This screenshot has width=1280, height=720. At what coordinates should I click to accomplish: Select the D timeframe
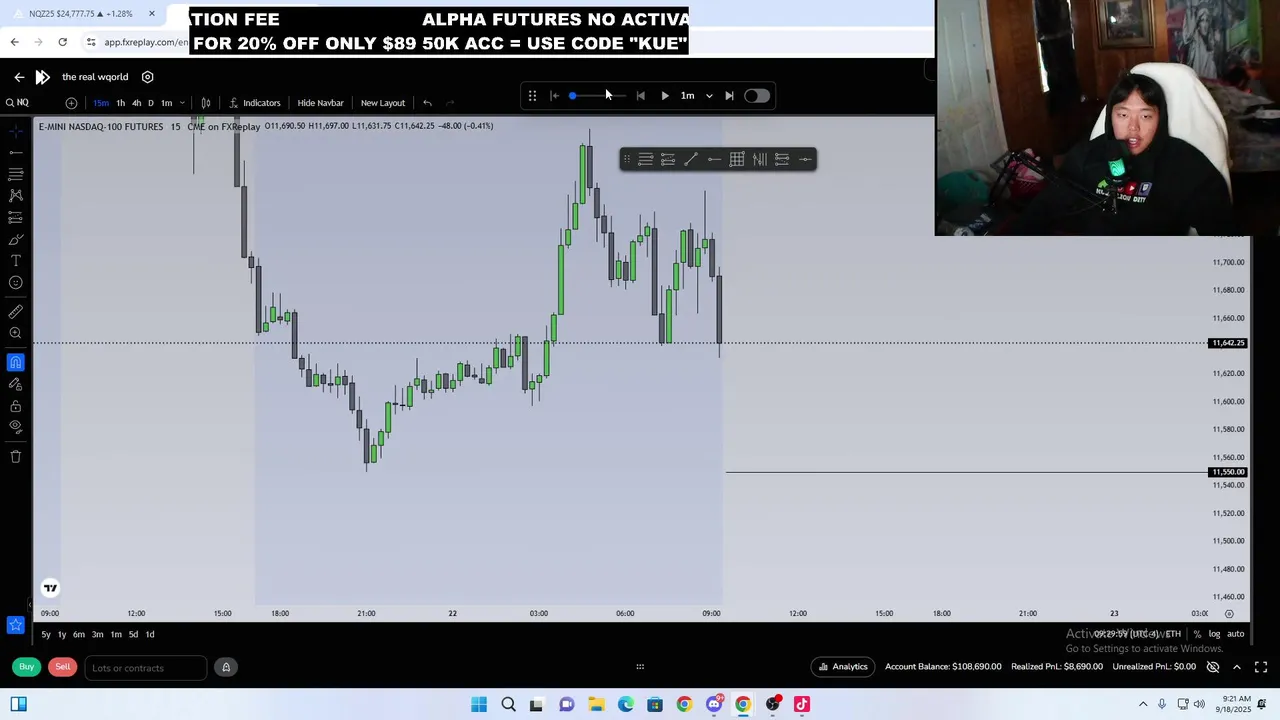point(151,103)
